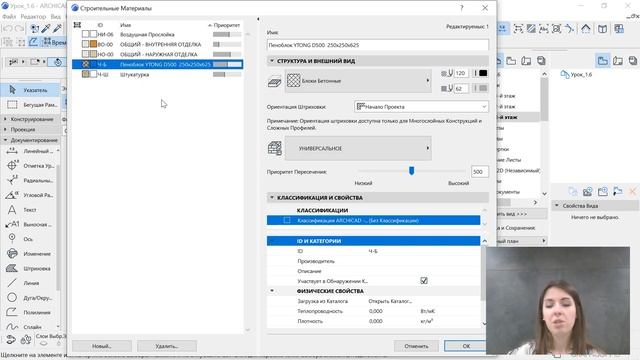Image resolution: width=640 pixels, height=360 pixels.
Task: Click the Отменить button
Action: [416, 346]
